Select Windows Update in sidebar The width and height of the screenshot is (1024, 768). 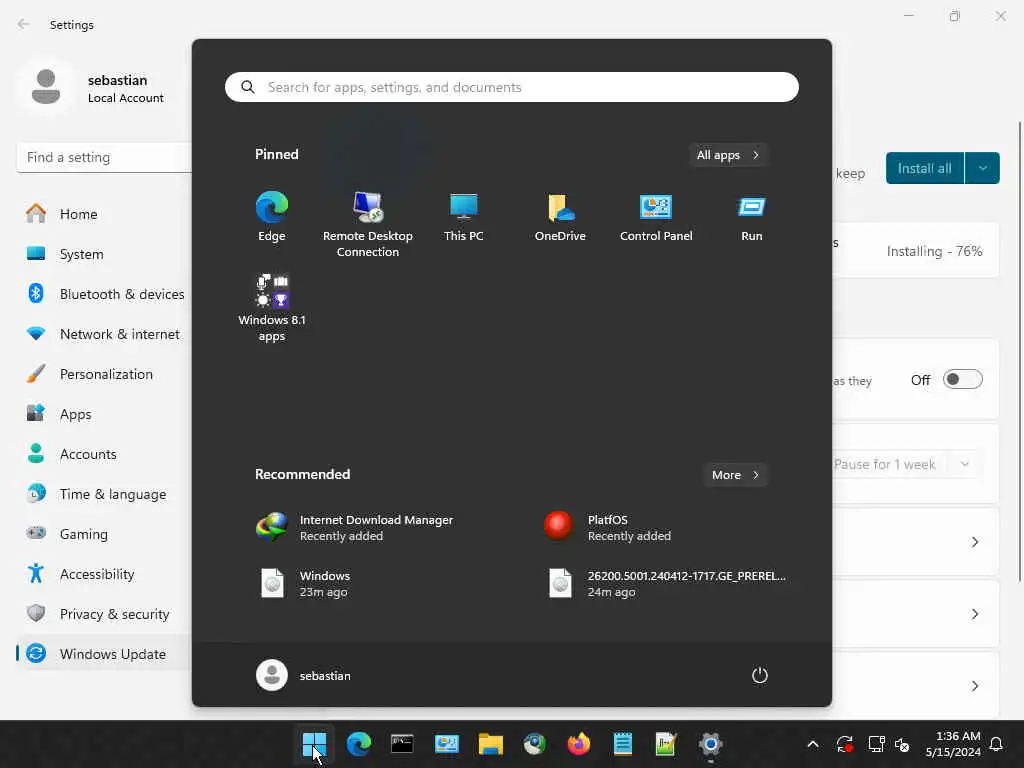(x=104, y=654)
